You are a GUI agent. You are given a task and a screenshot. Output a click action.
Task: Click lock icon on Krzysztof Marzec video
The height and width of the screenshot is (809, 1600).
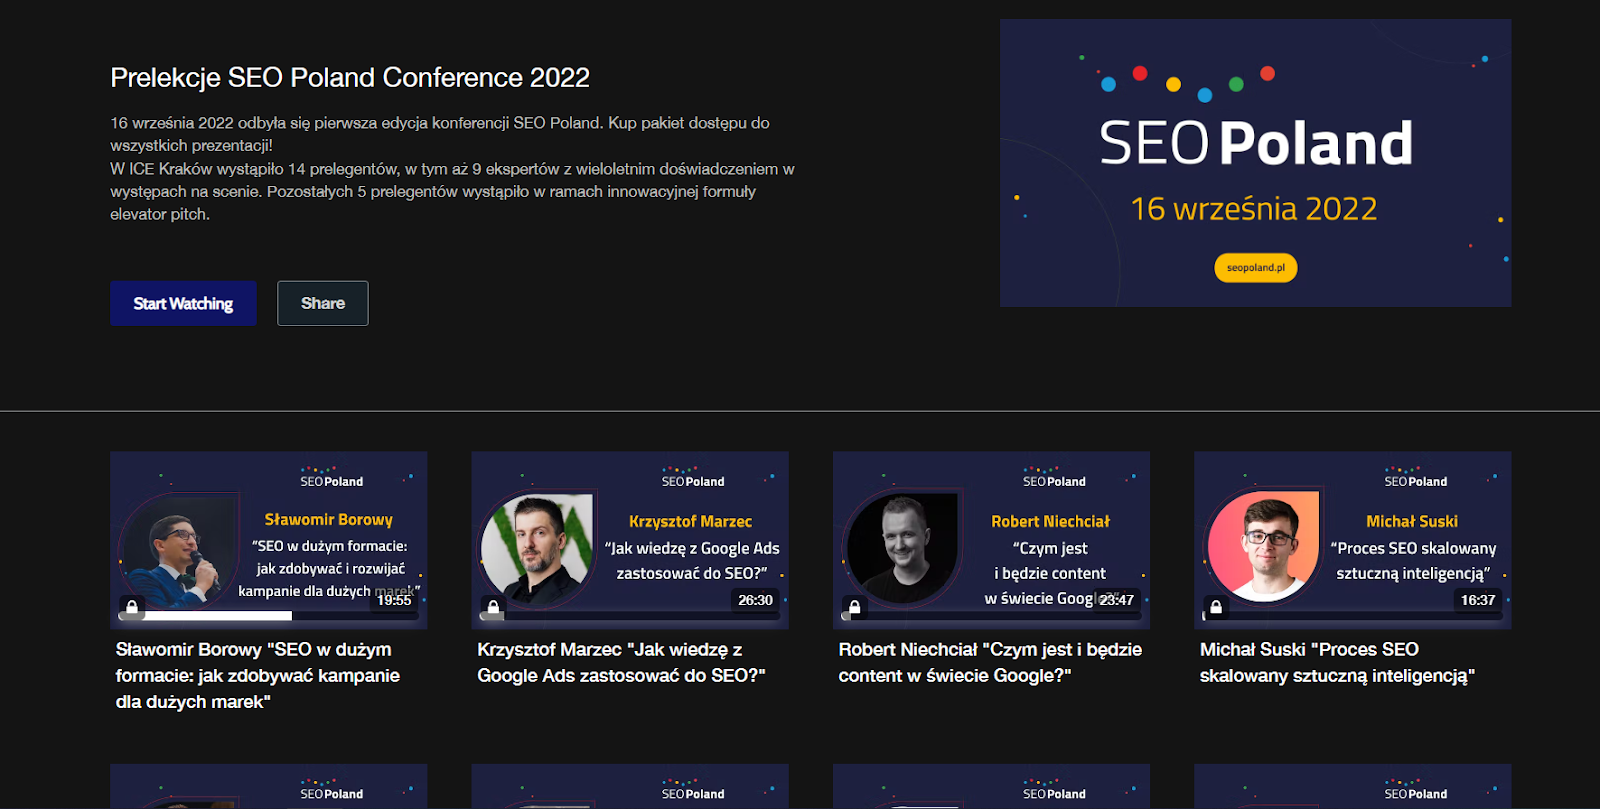click(493, 606)
